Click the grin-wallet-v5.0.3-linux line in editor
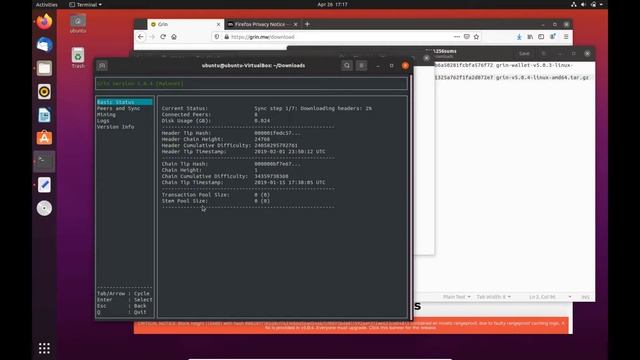The width and height of the screenshot is (640, 360). coord(504,65)
